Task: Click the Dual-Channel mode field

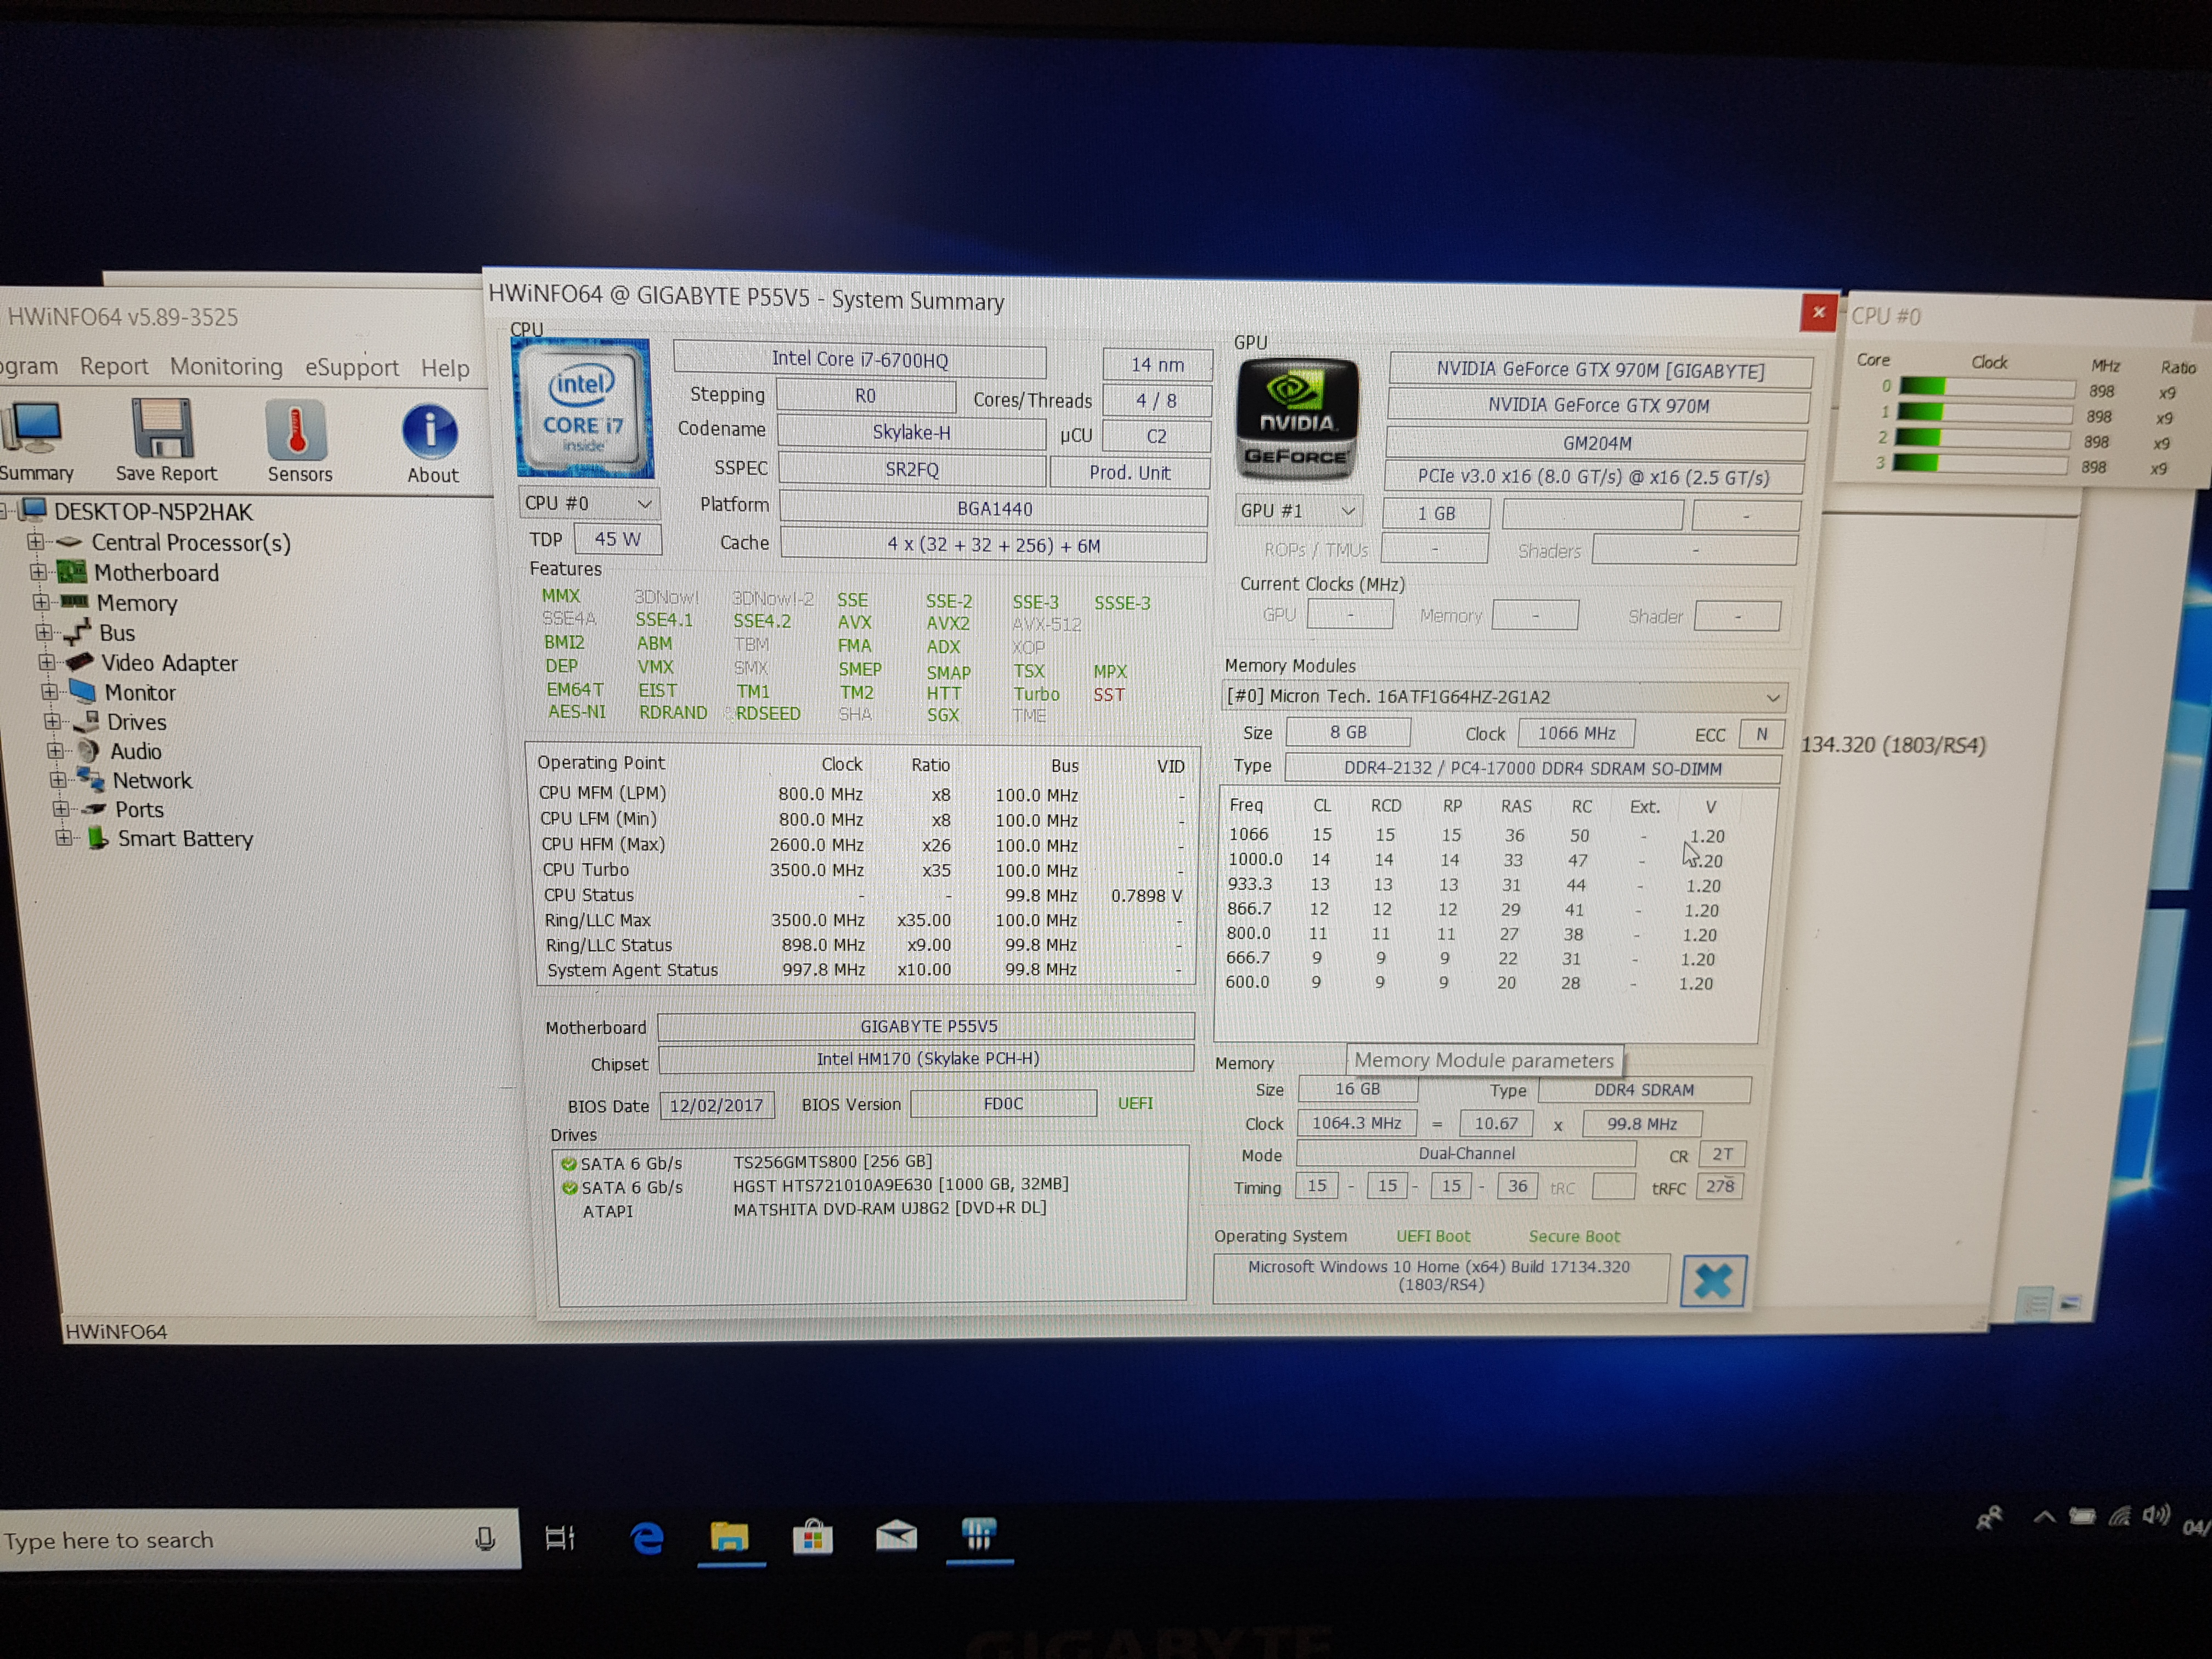Action: [1466, 1154]
